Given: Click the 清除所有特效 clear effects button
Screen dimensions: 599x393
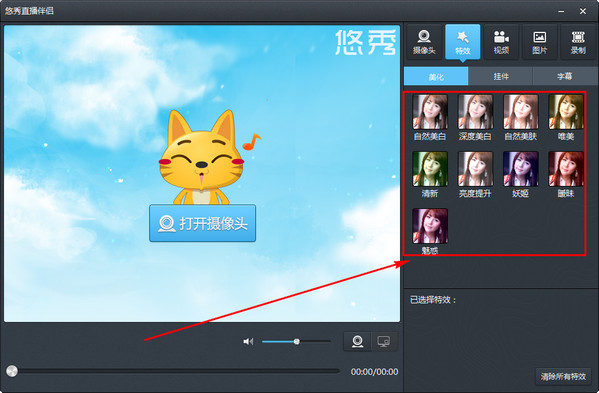Looking at the screenshot, I should pos(563,376).
